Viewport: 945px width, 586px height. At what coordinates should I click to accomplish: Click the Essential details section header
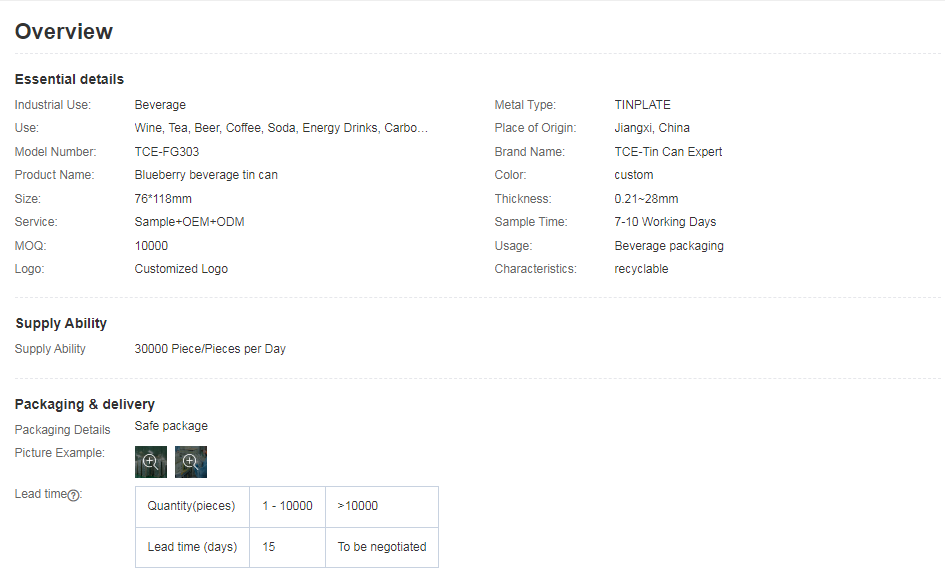point(69,79)
